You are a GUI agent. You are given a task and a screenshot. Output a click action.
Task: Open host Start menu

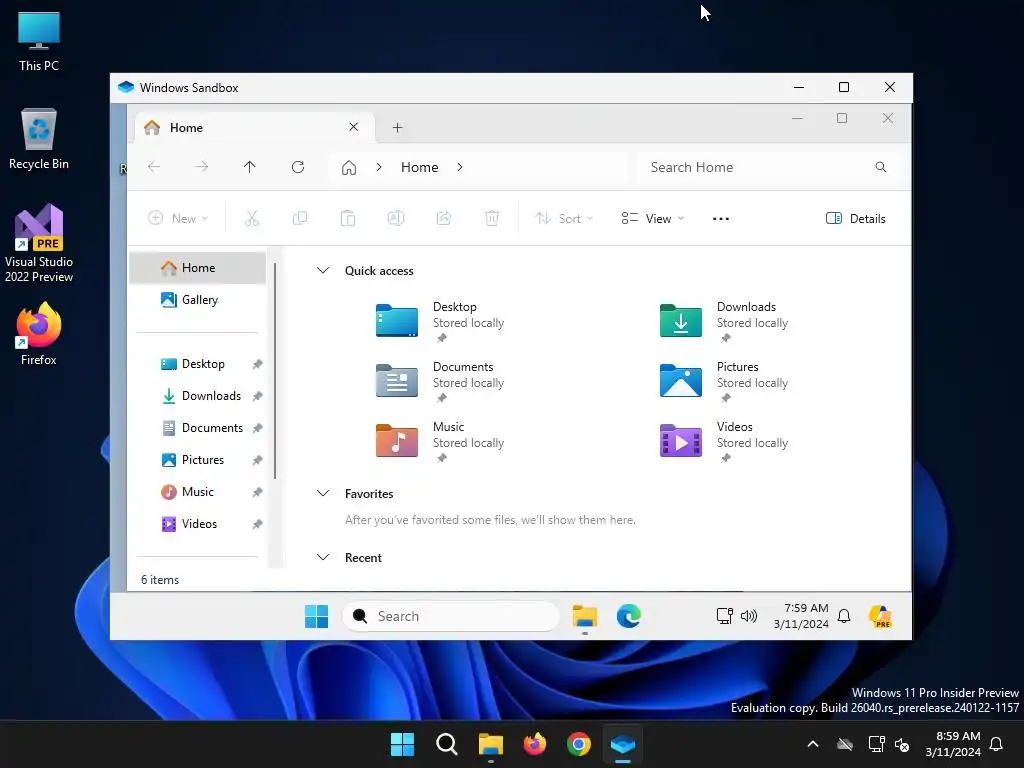[x=402, y=744]
